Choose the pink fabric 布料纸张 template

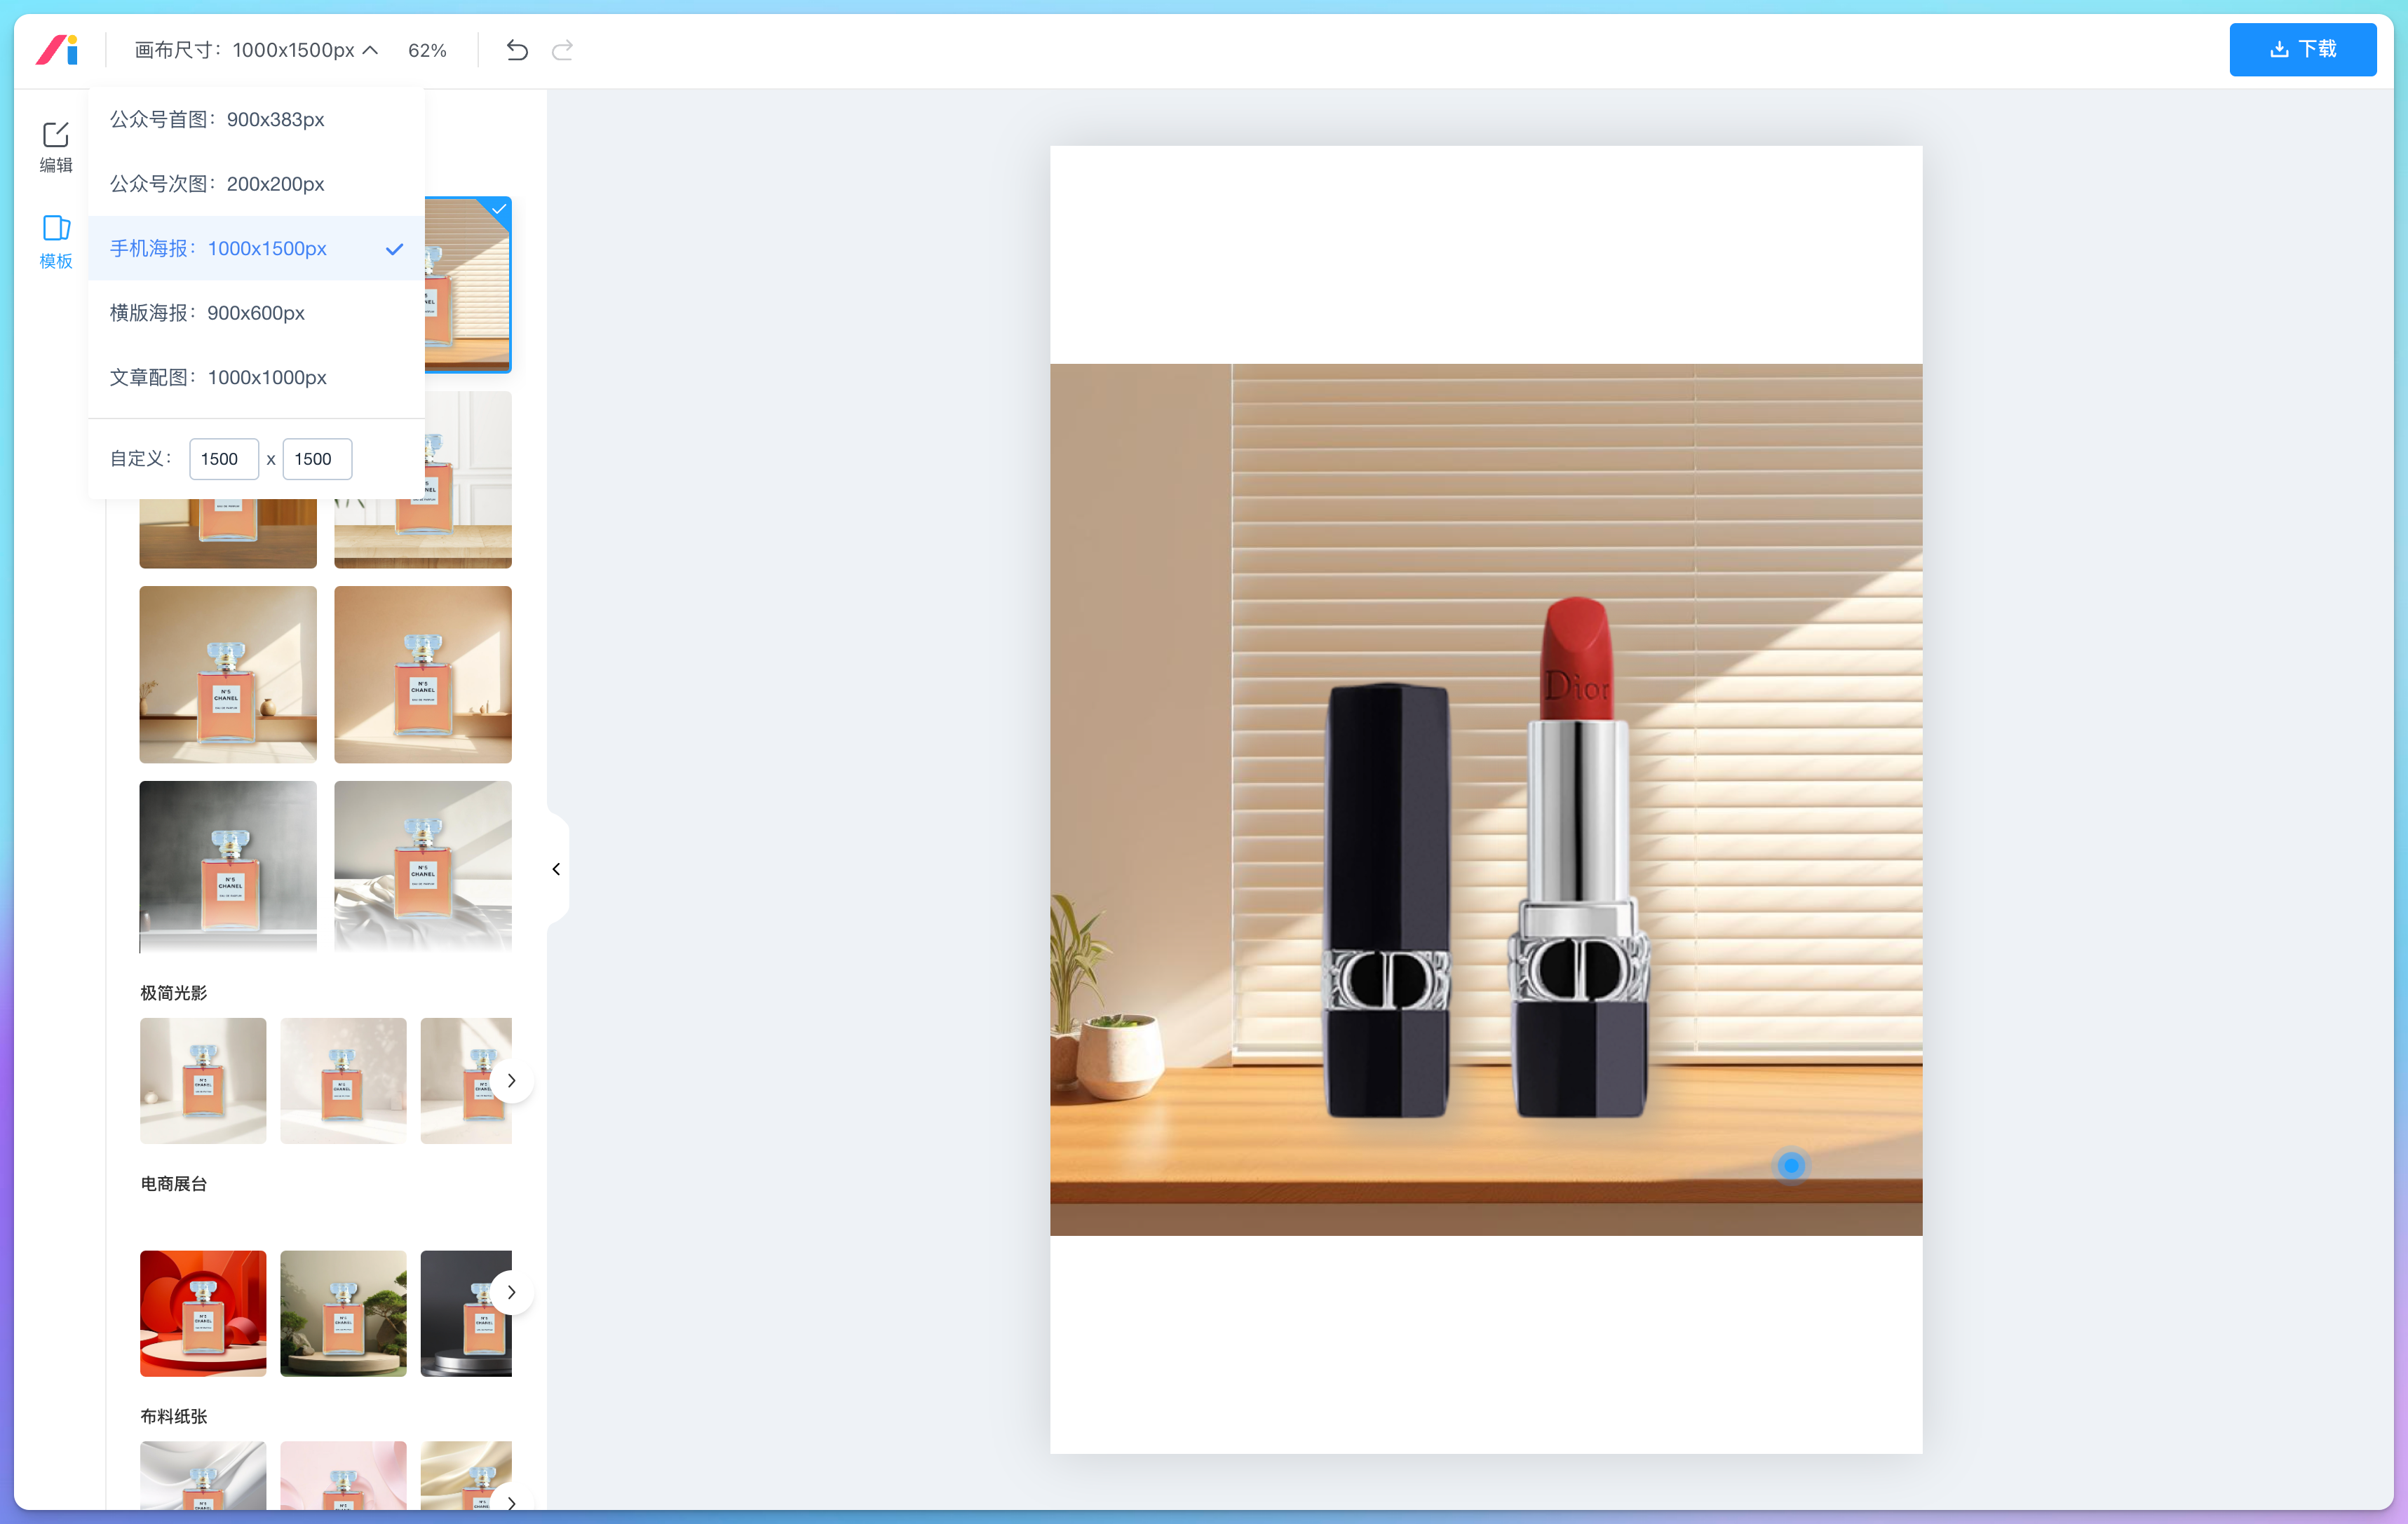343,1475
